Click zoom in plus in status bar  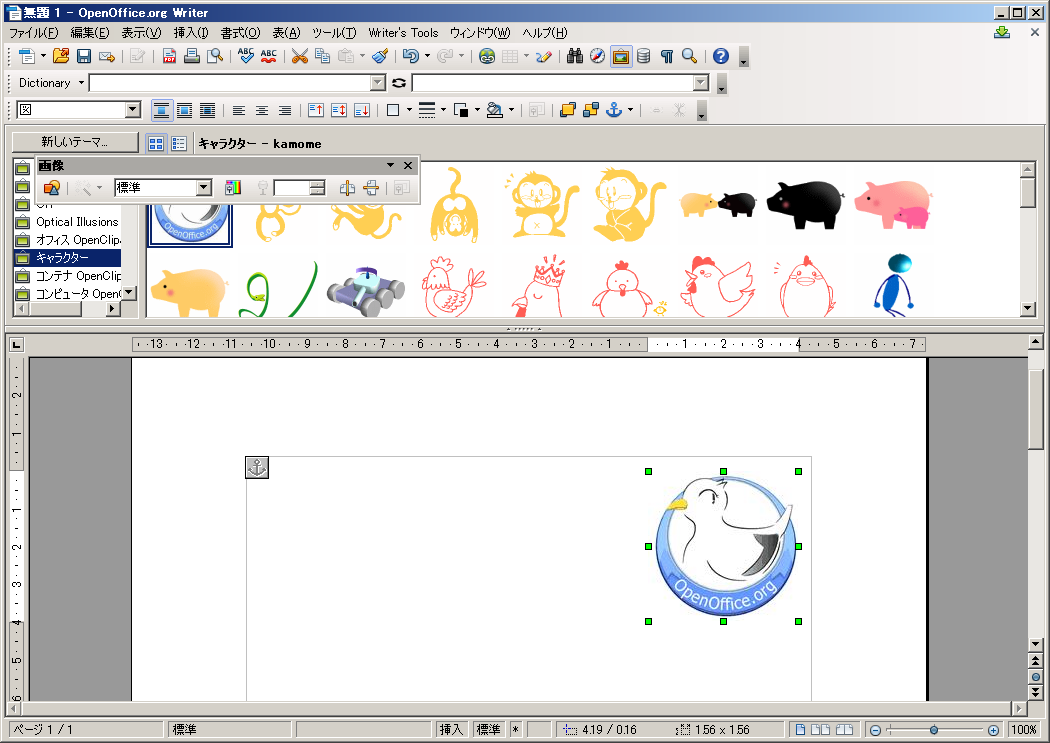994,730
